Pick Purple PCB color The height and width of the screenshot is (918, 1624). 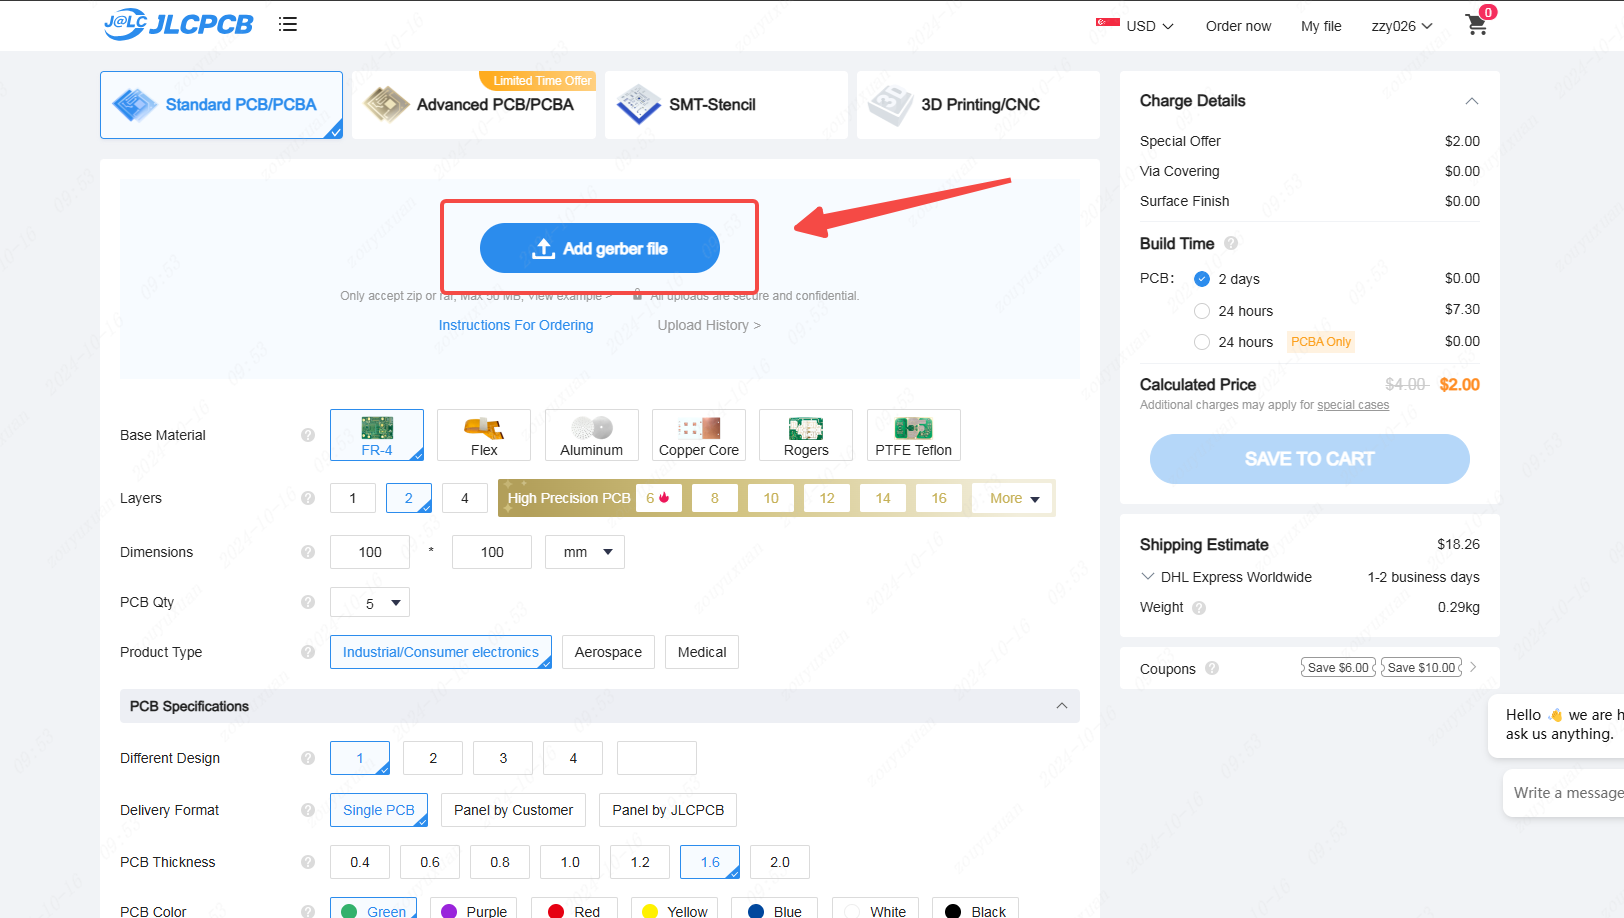(474, 909)
